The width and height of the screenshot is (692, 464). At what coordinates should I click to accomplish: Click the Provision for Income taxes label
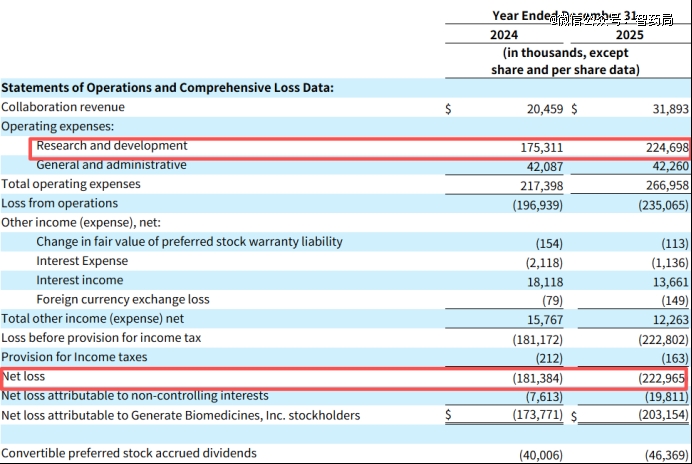tap(74, 357)
